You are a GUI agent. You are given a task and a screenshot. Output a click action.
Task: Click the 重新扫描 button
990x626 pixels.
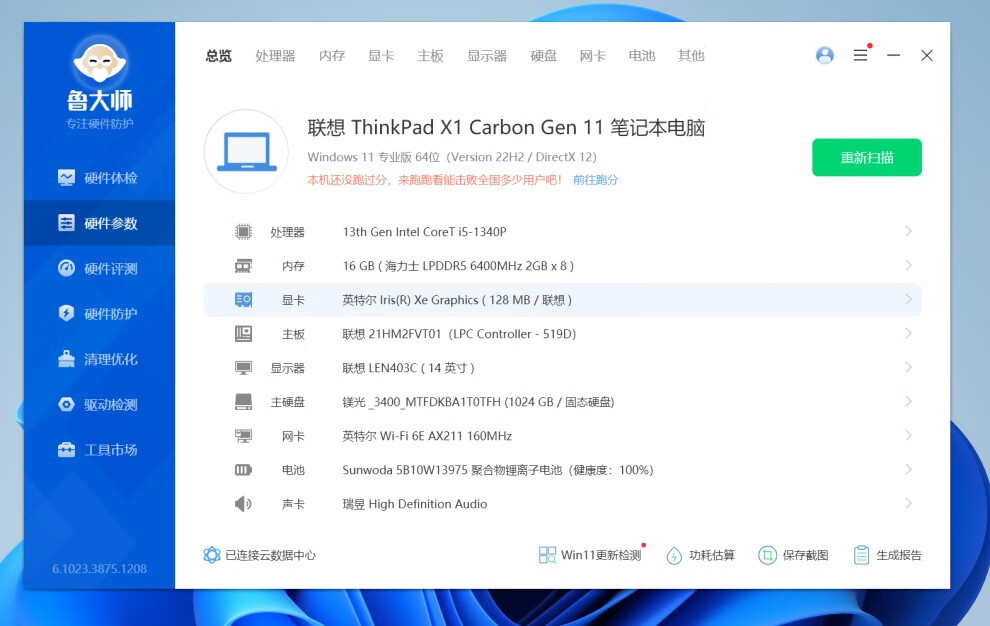coord(867,157)
